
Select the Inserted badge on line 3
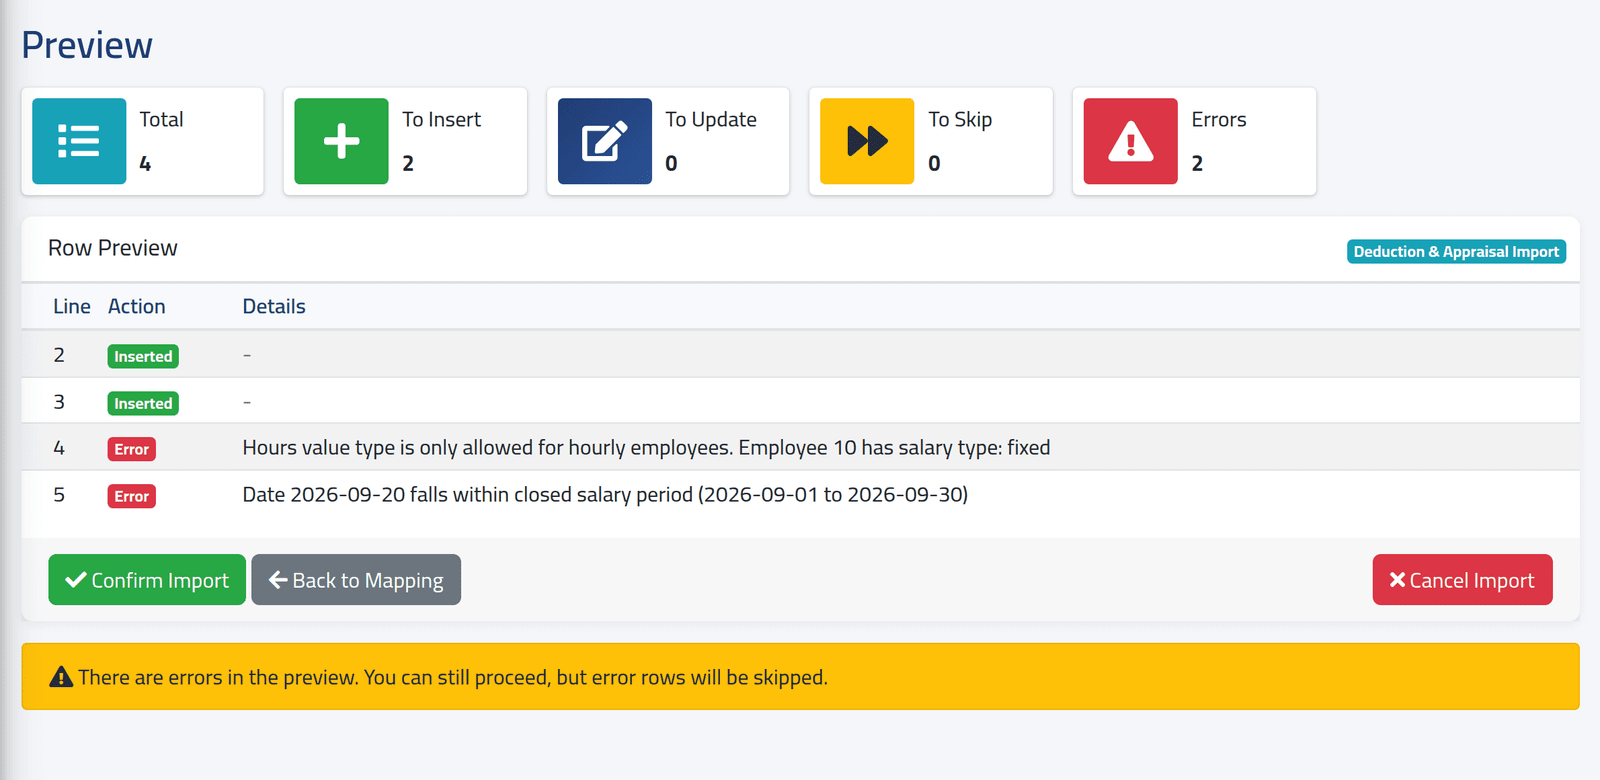(x=143, y=403)
